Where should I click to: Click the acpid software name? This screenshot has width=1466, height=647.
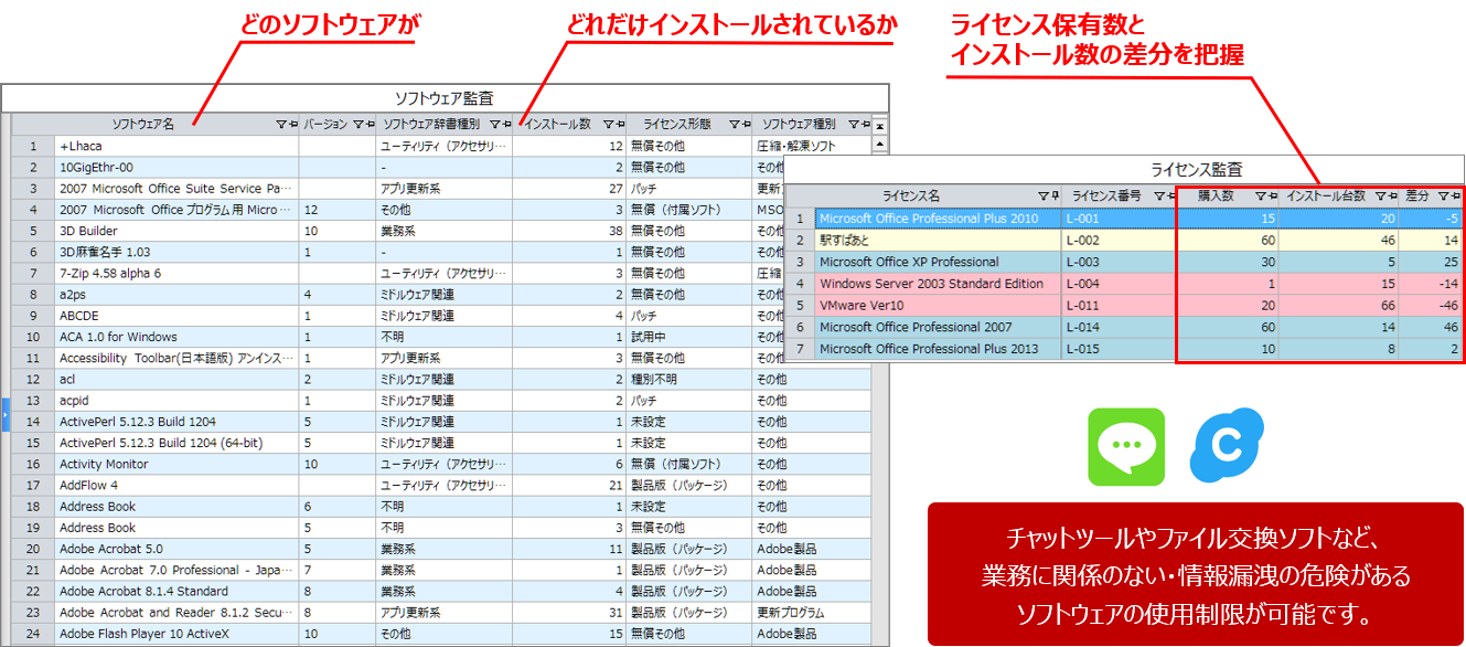[74, 400]
